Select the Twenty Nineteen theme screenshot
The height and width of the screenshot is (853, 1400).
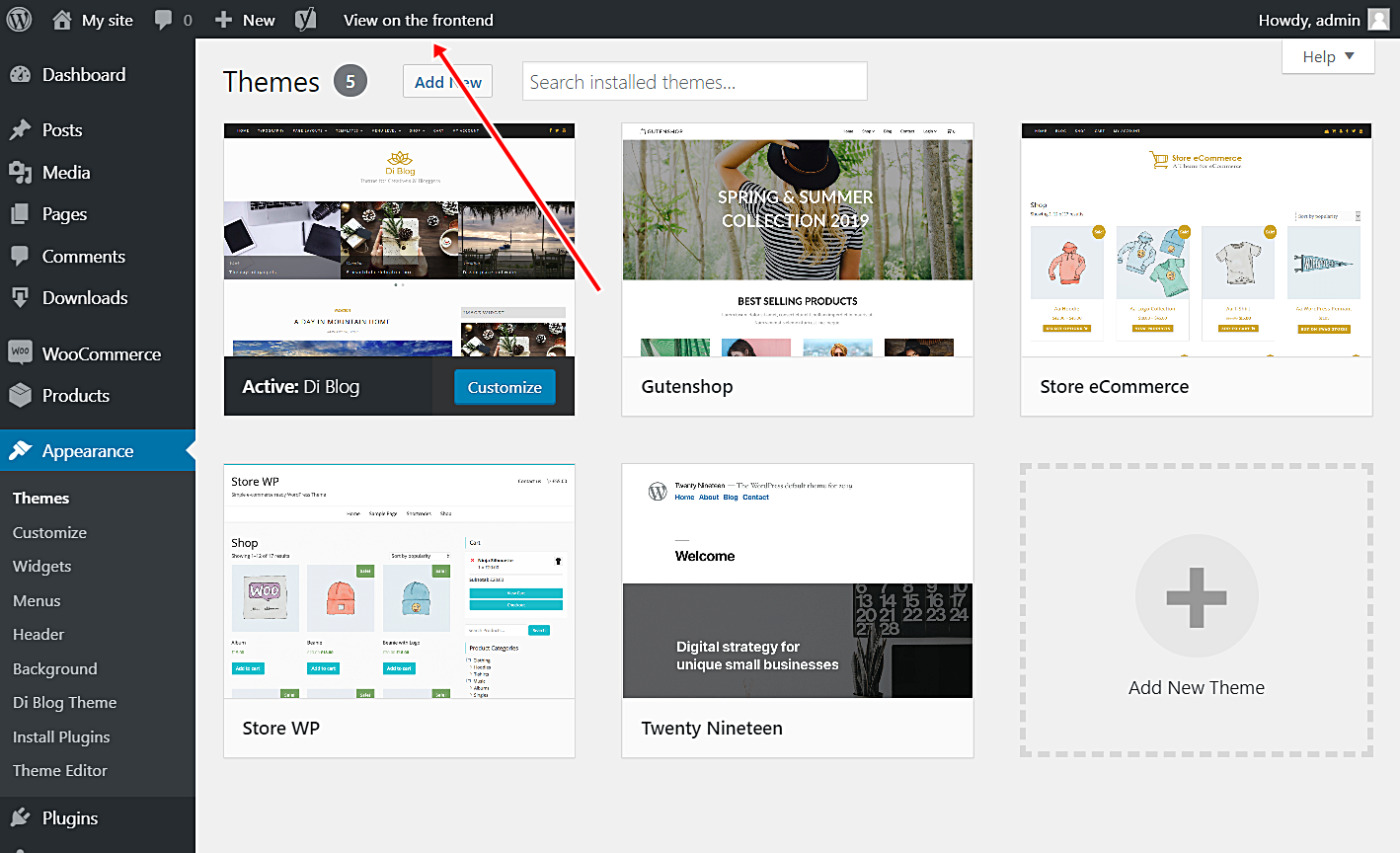coord(797,581)
